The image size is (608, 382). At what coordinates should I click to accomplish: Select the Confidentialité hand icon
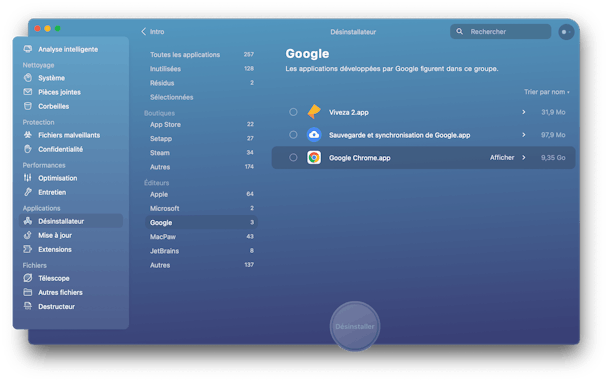click(28, 149)
